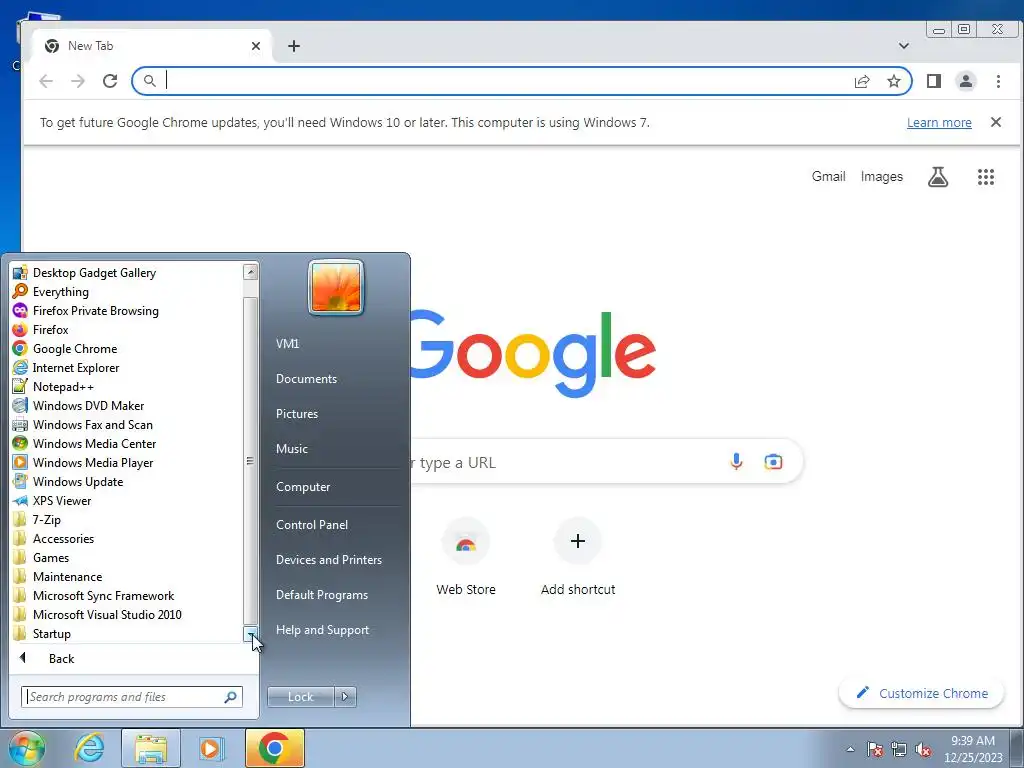Click the programs list scroll-up arrow
Image resolution: width=1024 pixels, height=768 pixels.
250,272
